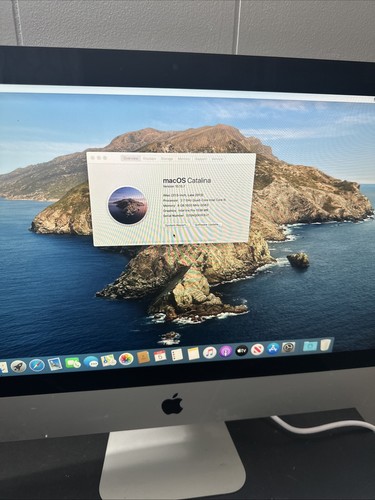Open App Store from the Dock

pyautogui.click(x=273, y=348)
